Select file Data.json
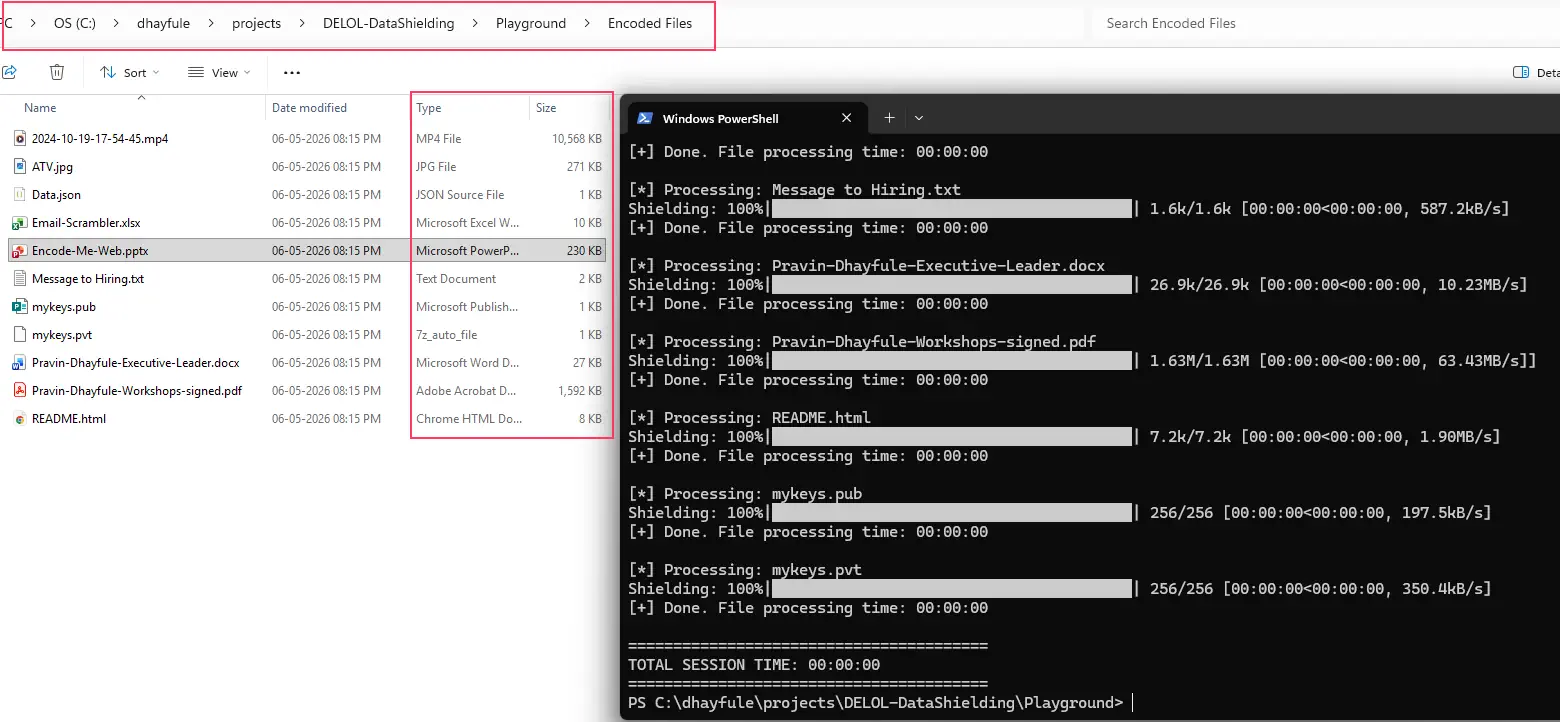Viewport: 1560px width, 722px height. pyautogui.click(x=56, y=195)
